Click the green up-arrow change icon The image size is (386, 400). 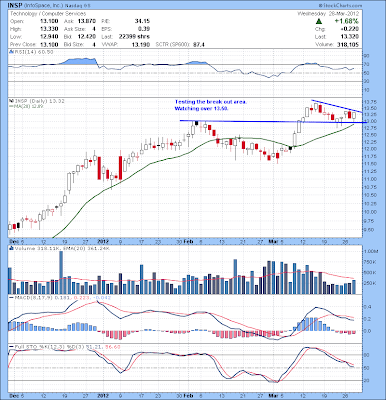click(x=318, y=21)
